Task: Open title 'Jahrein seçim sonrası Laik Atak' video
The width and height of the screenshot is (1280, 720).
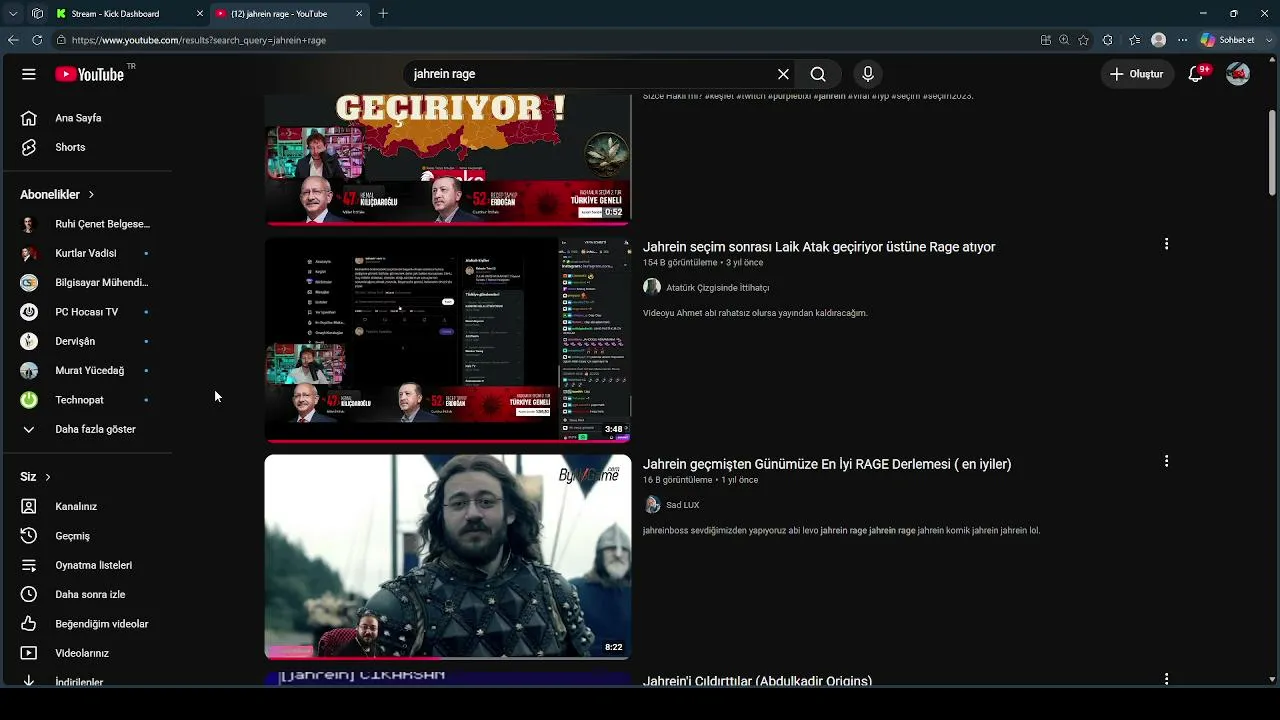Action: [x=819, y=247]
